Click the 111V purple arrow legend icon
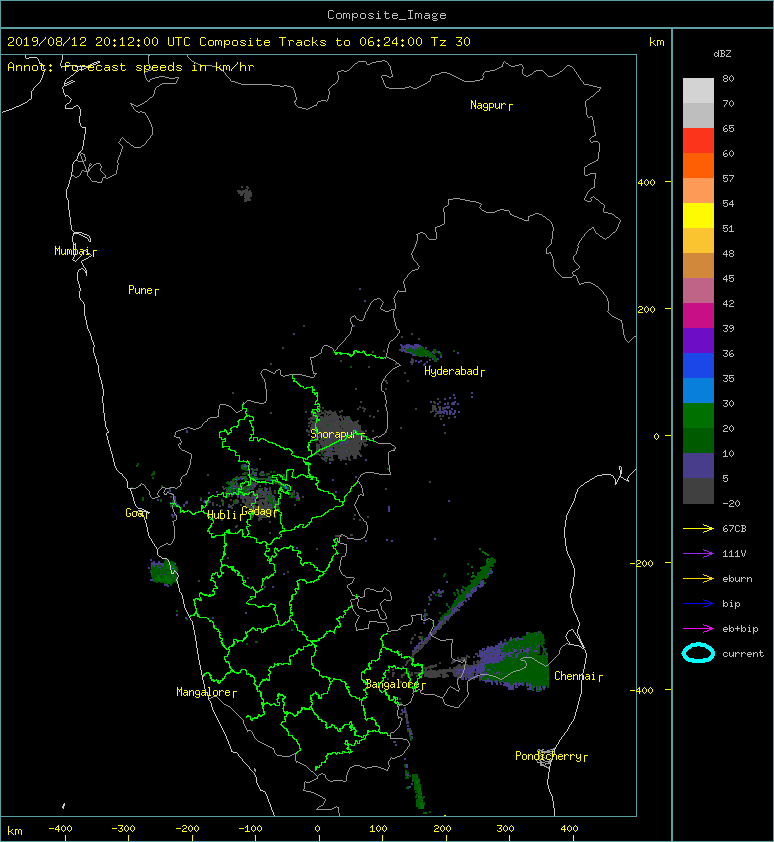The height and width of the screenshot is (842, 774). tap(698, 554)
